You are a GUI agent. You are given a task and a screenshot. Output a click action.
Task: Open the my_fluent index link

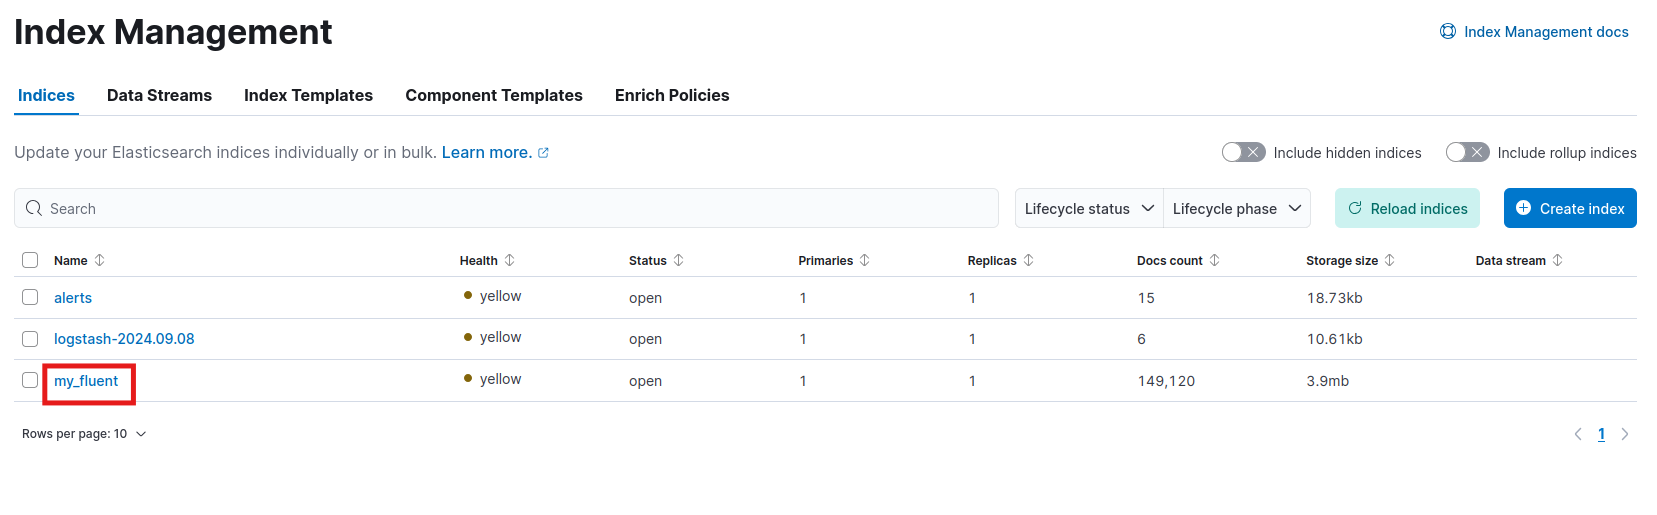tap(86, 381)
